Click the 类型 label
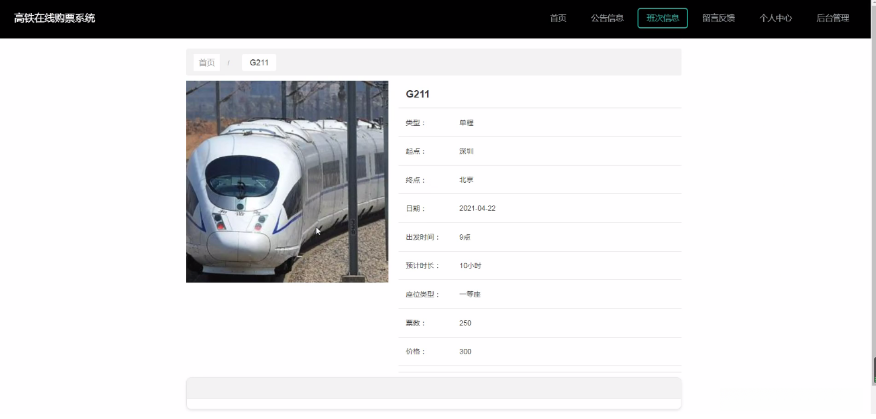This screenshot has width=876, height=419. (415, 123)
